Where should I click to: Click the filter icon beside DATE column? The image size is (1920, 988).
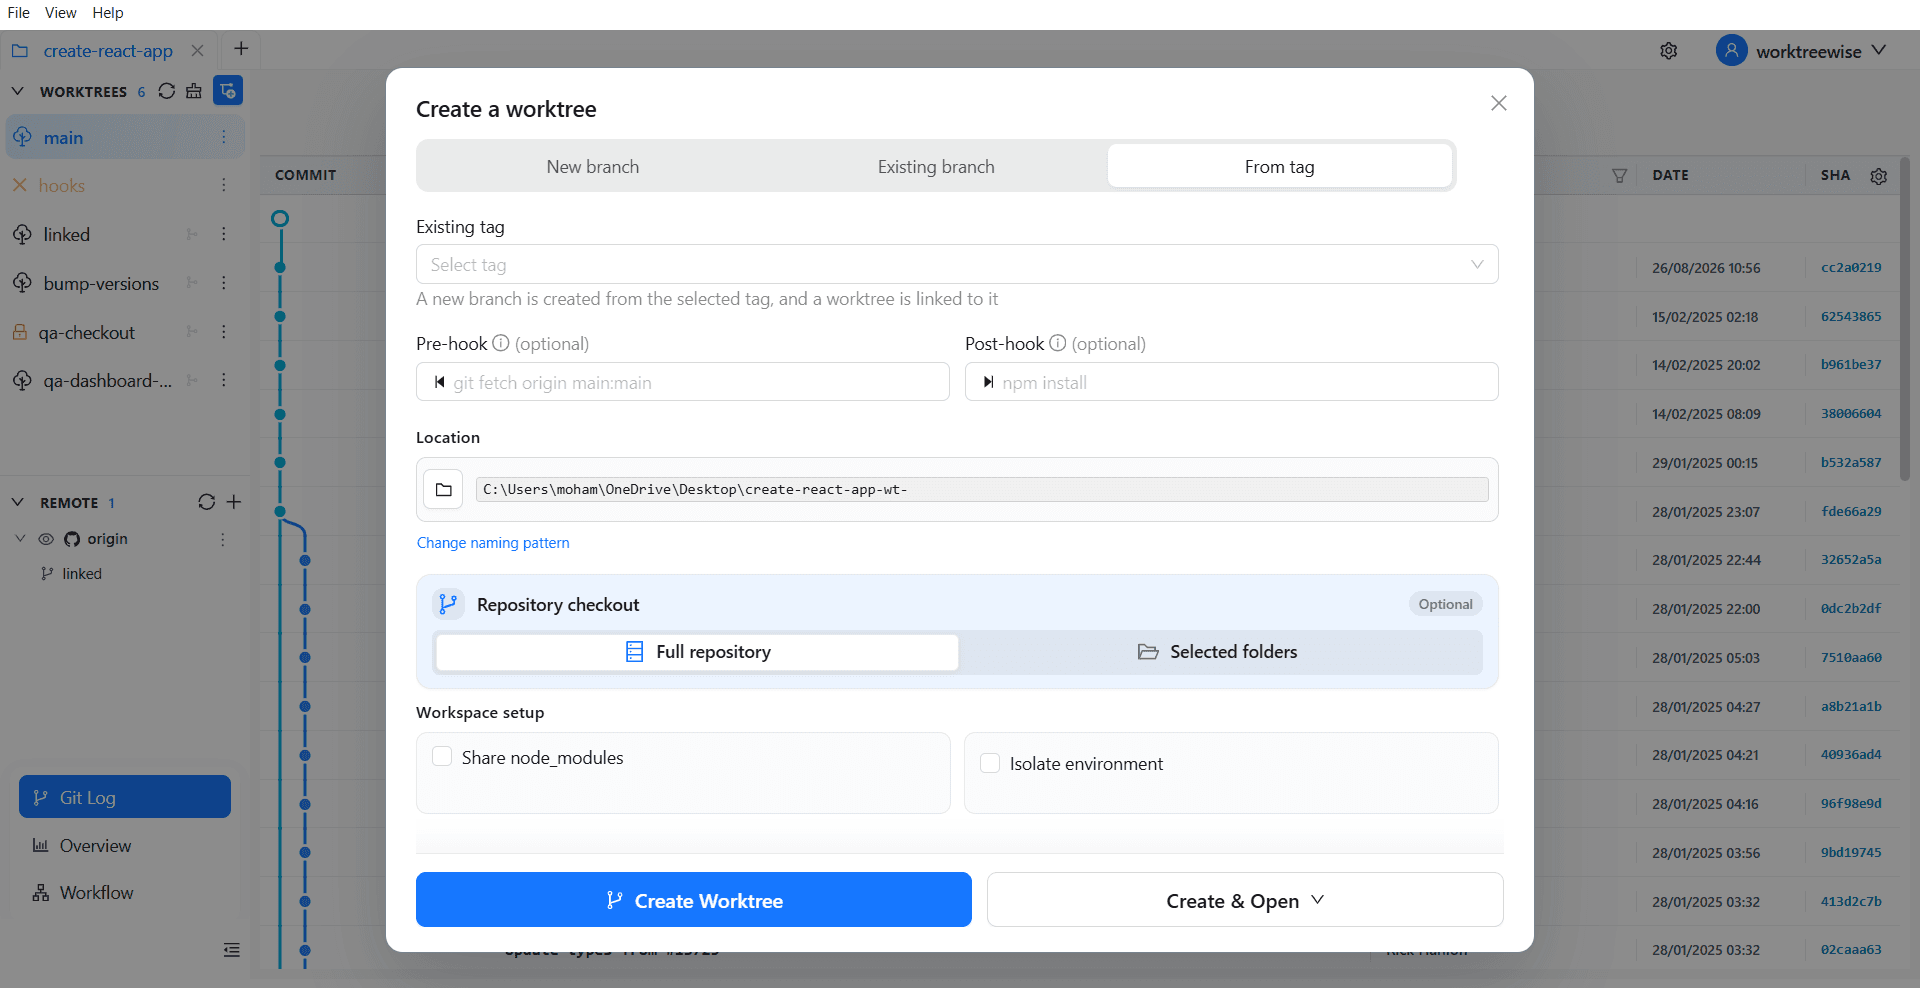point(1620,175)
